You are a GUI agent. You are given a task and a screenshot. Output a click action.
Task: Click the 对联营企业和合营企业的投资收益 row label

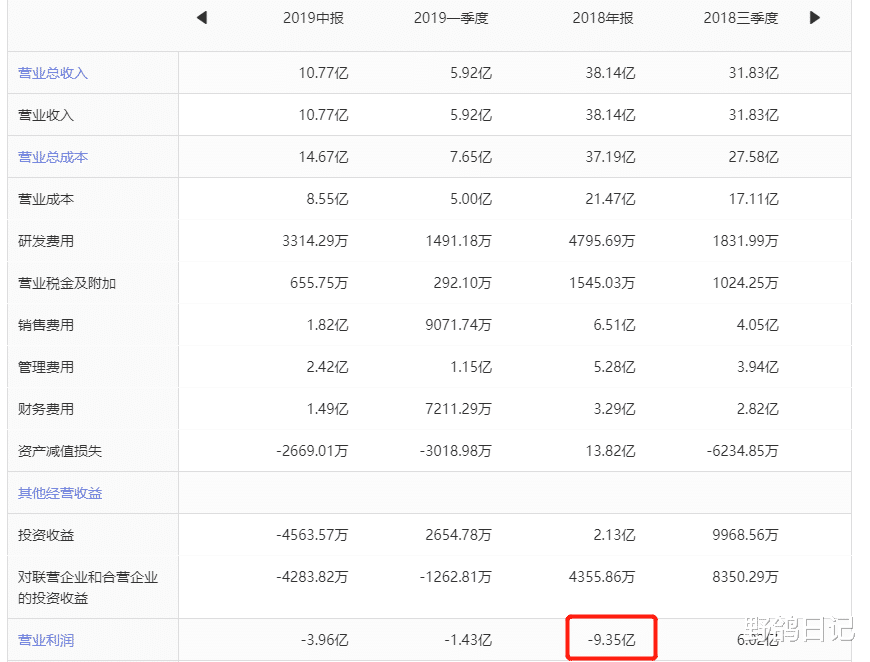click(88, 587)
